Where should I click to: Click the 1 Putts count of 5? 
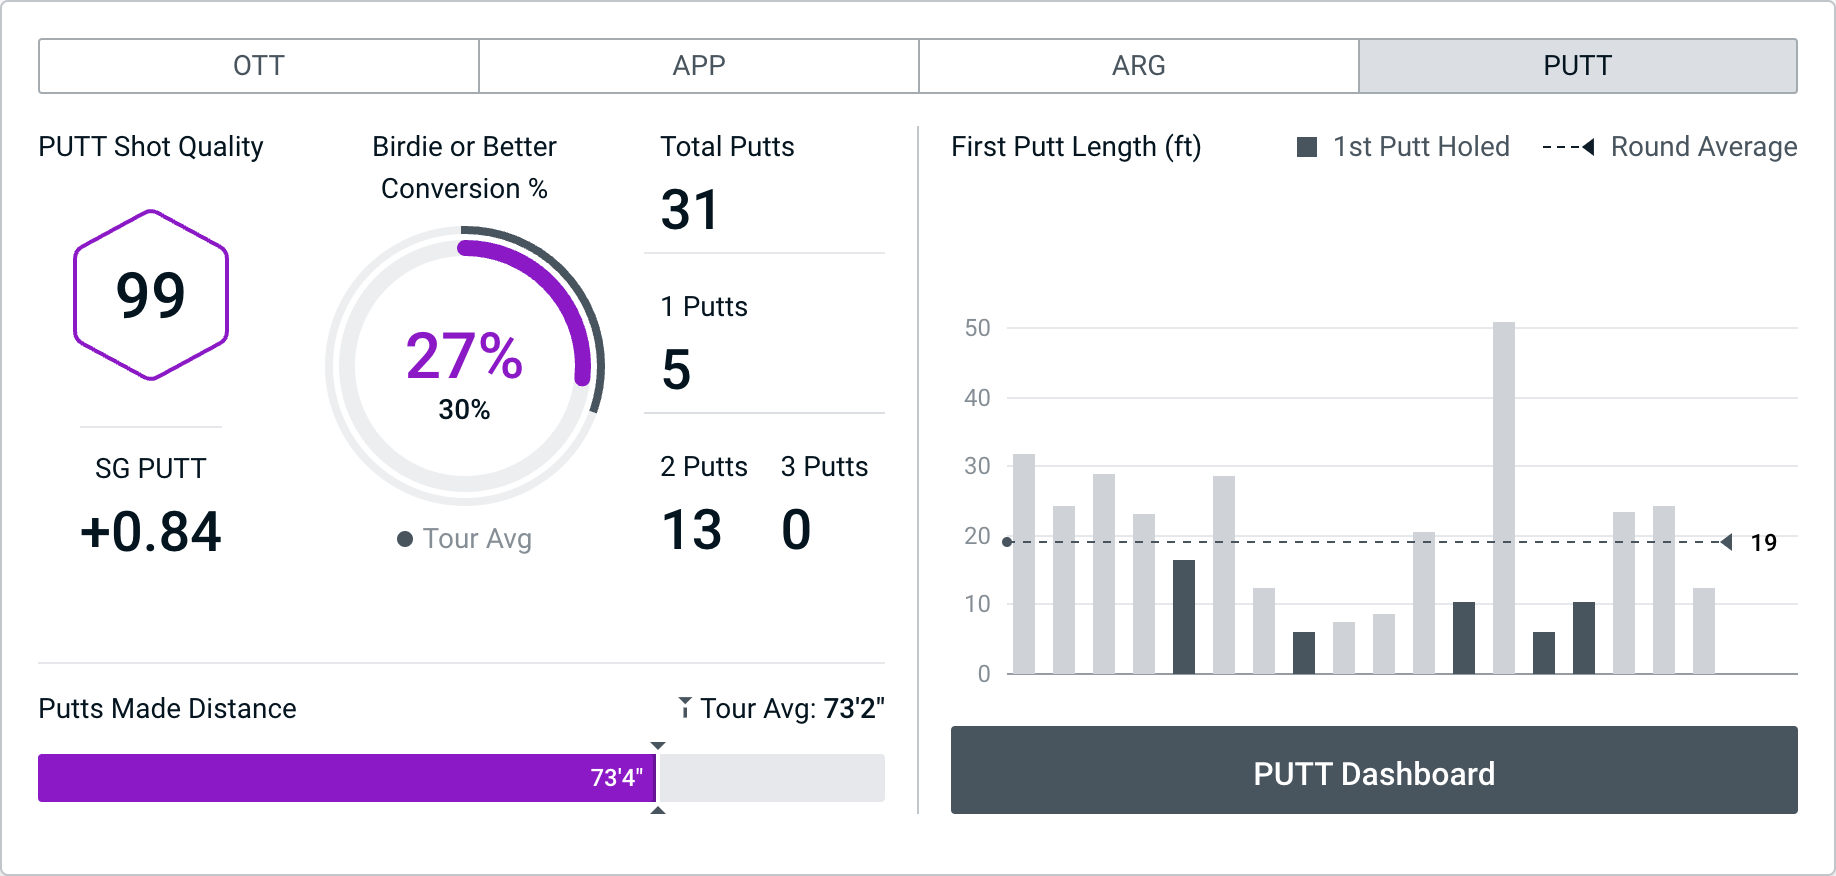click(677, 370)
